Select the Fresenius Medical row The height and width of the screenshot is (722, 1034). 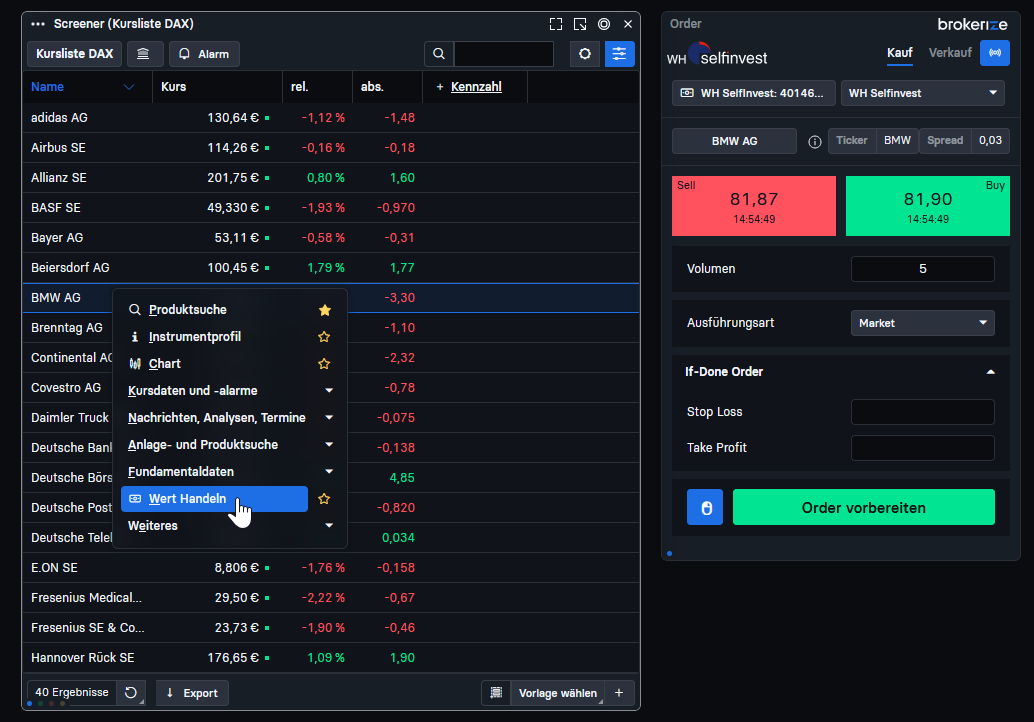[x=330, y=598]
